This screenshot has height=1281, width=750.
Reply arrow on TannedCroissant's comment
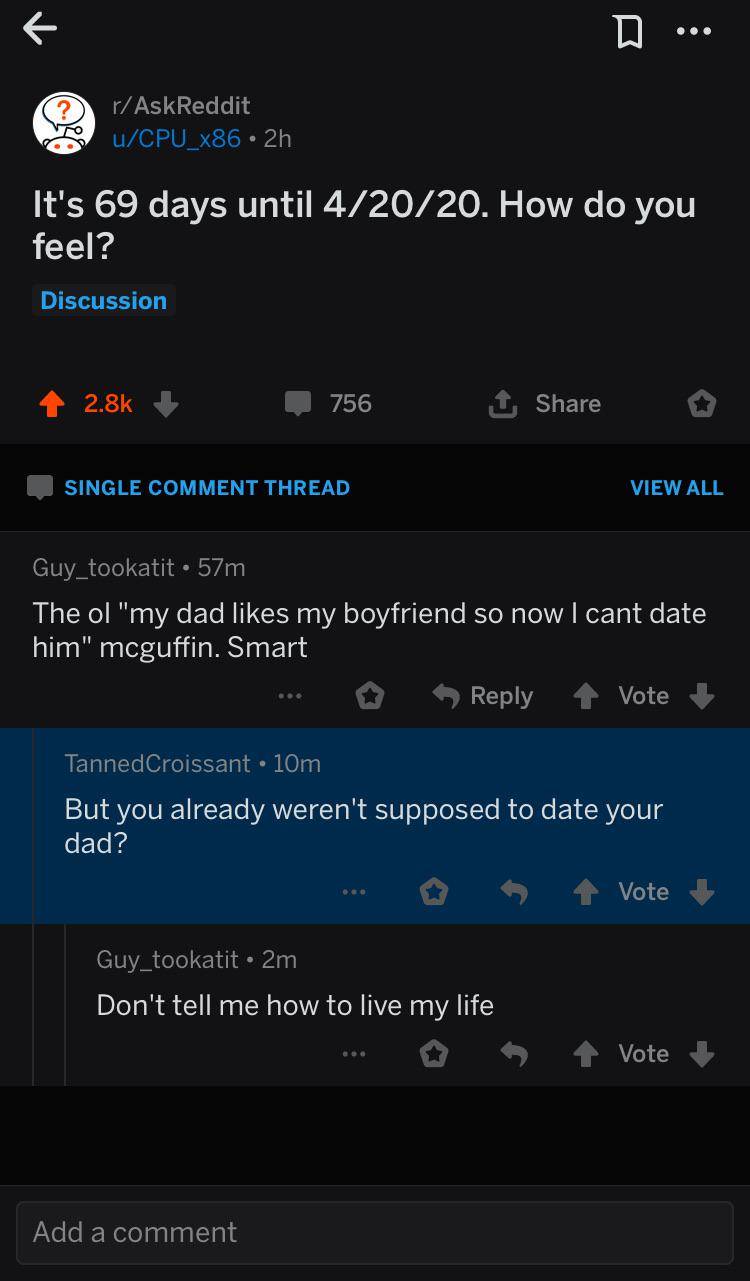[x=514, y=892]
